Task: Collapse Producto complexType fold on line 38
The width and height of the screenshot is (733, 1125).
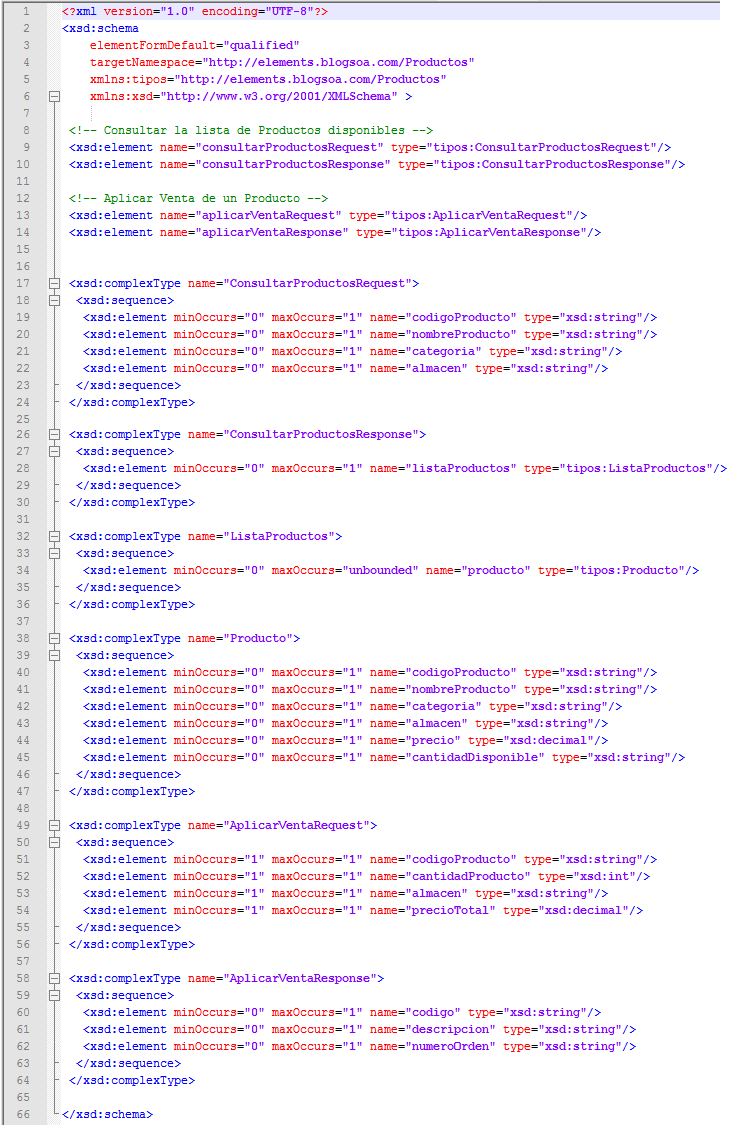Action: pos(54,639)
